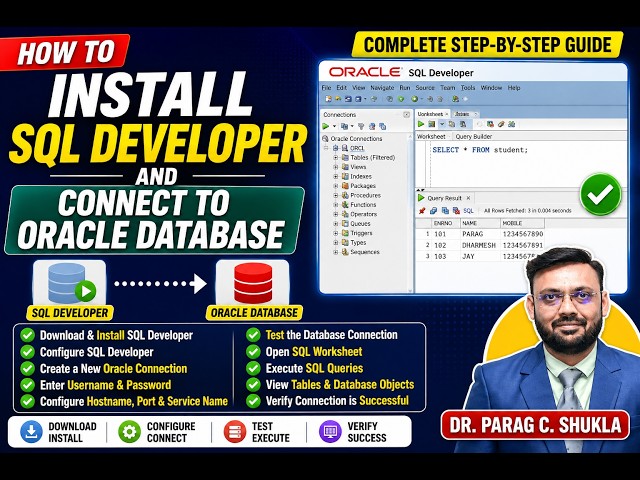Click the Open folder icon in the main toolbar
The width and height of the screenshot is (640, 480).
pyautogui.click(x=338, y=99)
